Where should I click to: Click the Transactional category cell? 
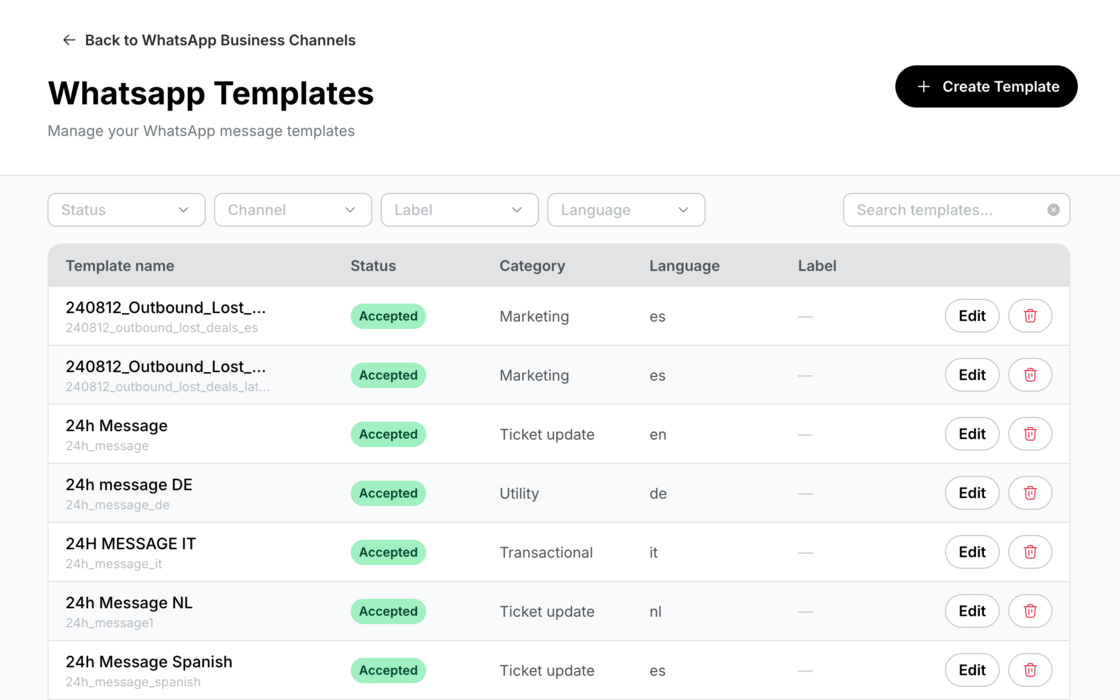click(x=546, y=552)
